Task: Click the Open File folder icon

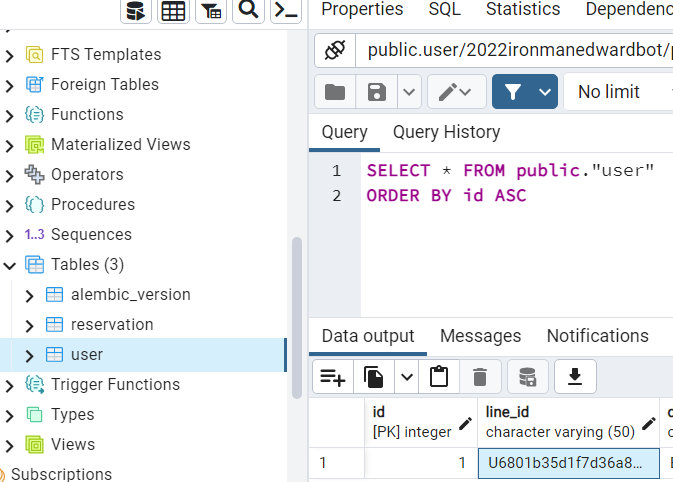Action: [335, 92]
